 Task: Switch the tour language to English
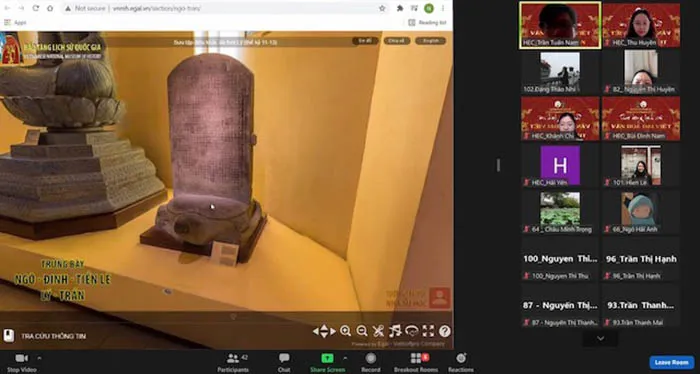coord(430,41)
